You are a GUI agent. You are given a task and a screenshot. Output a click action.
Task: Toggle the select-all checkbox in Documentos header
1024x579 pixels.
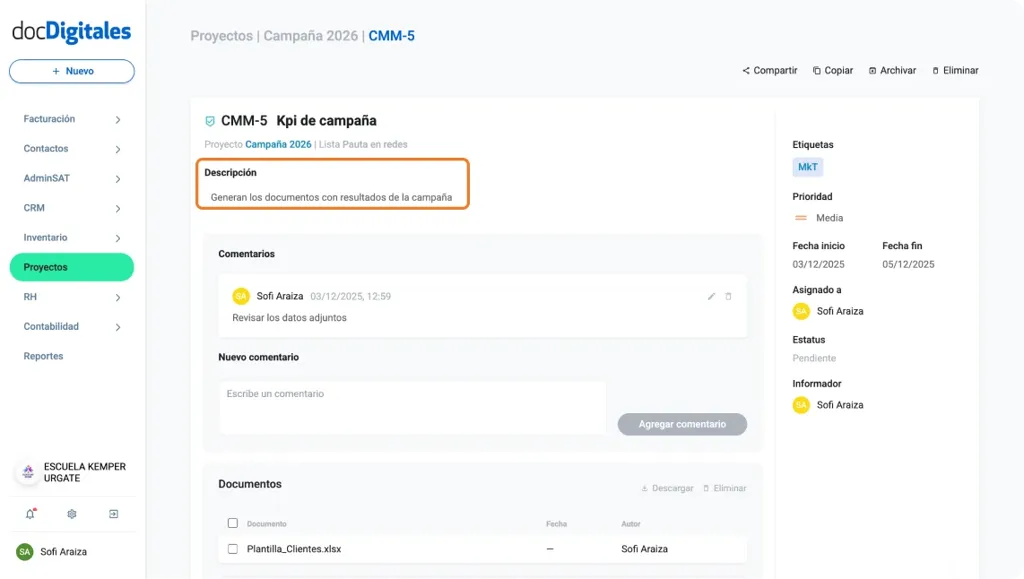coord(233,523)
